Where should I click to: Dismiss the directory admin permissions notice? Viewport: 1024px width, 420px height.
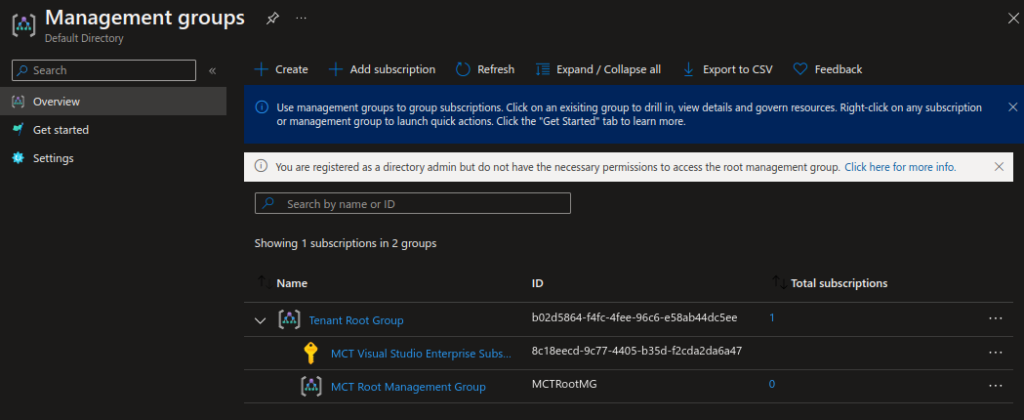(x=999, y=167)
